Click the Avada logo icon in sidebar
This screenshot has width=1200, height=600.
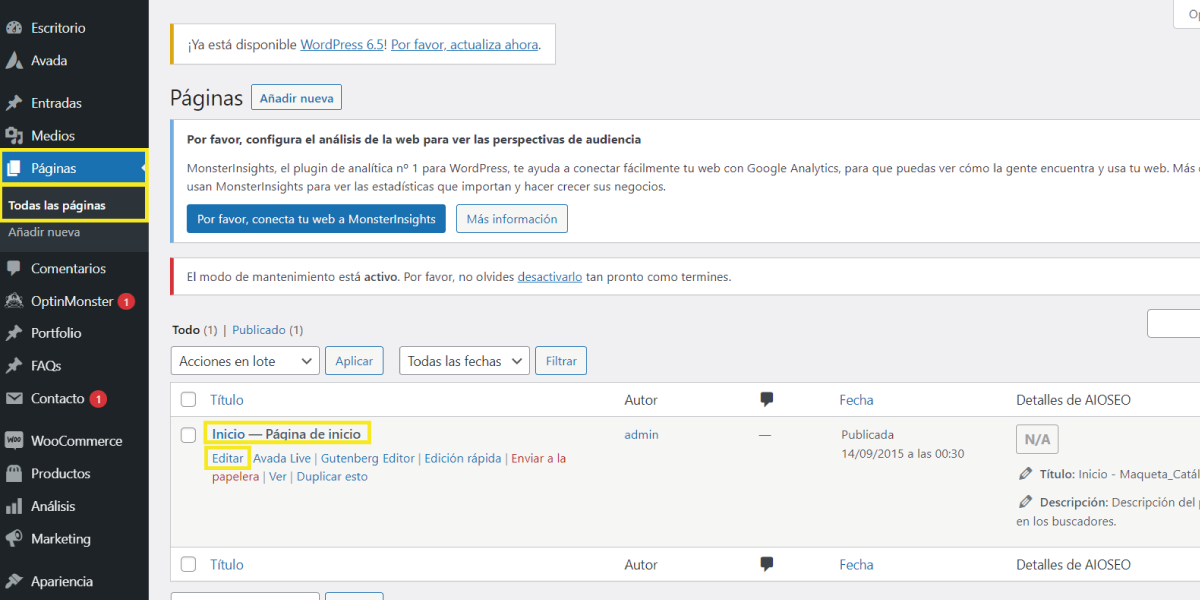pos(14,61)
